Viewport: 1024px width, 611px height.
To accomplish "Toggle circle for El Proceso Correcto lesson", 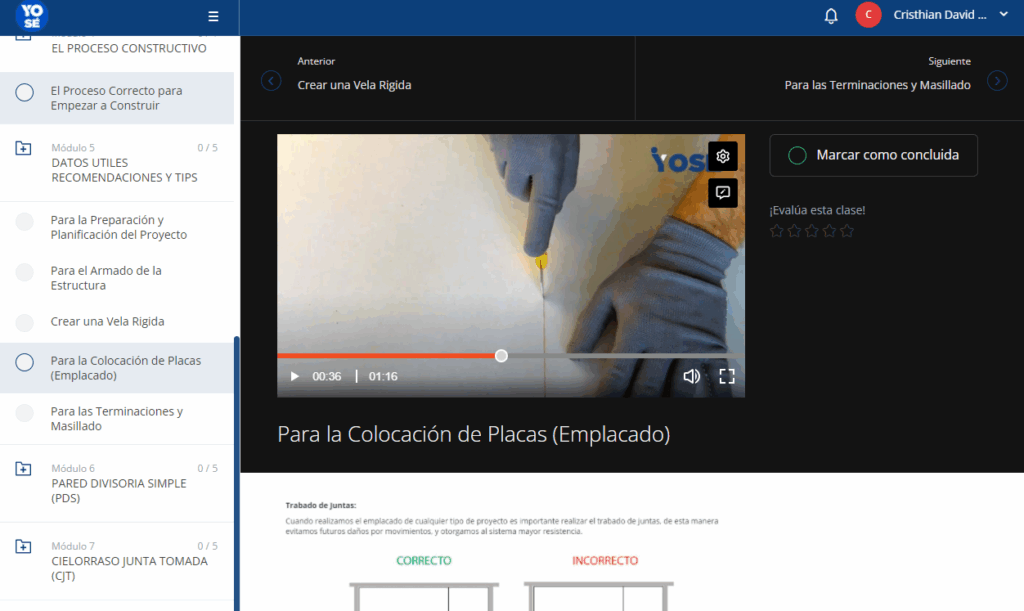I will coord(24,93).
